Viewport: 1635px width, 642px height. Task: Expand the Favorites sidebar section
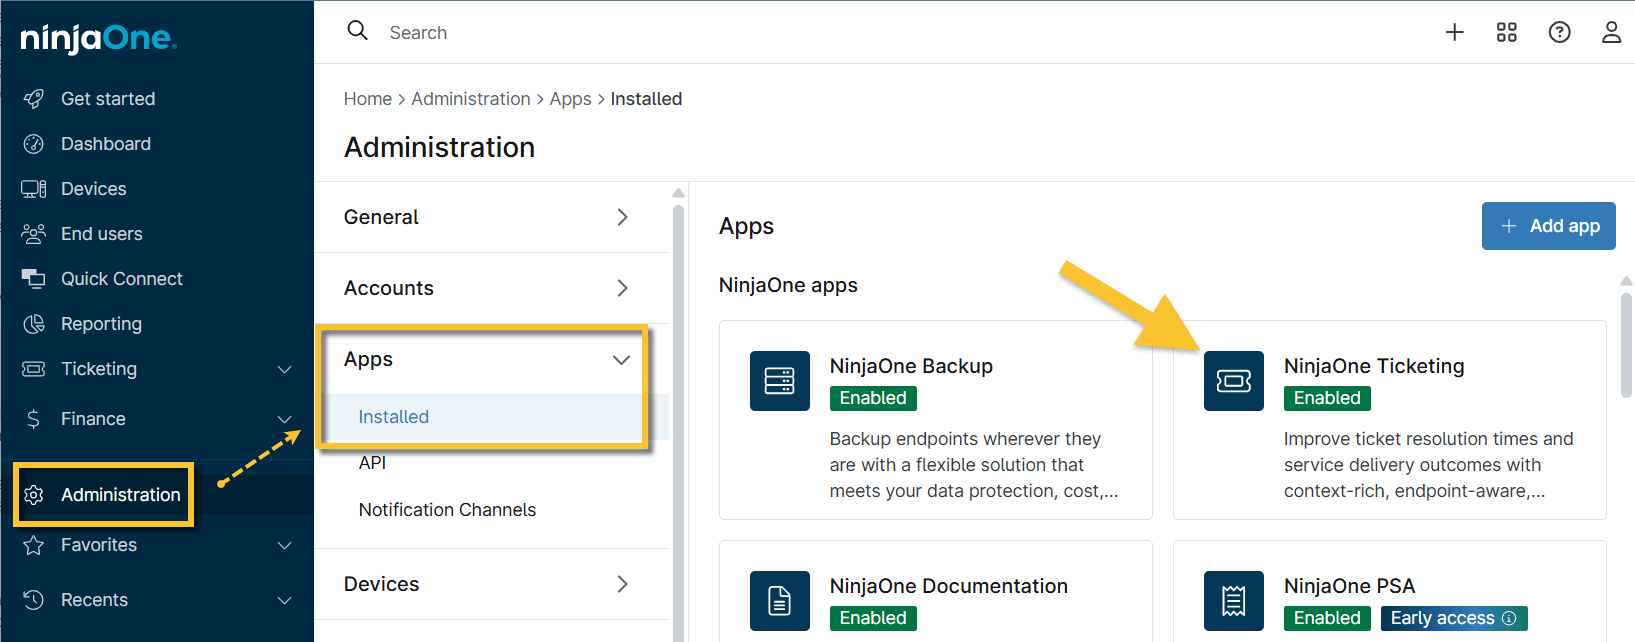[284, 545]
